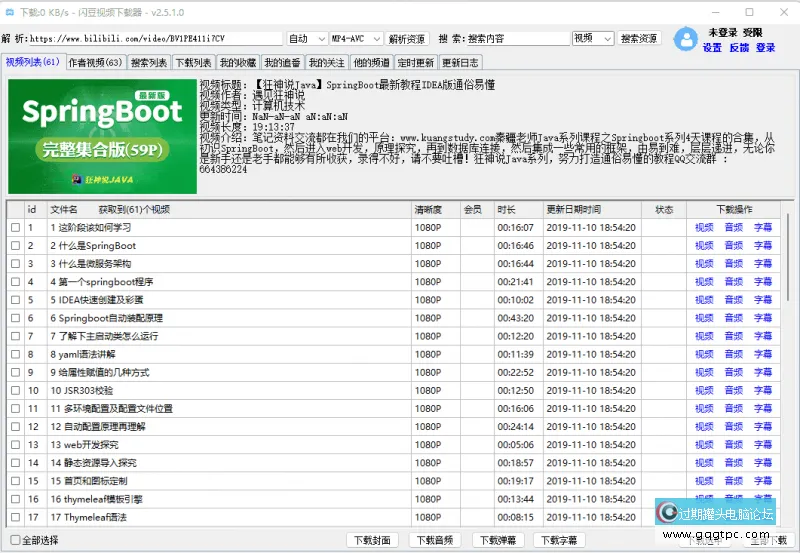This screenshot has width=800, height=553.
Task: Click the 下载弹幕 button
Action: click(x=497, y=540)
